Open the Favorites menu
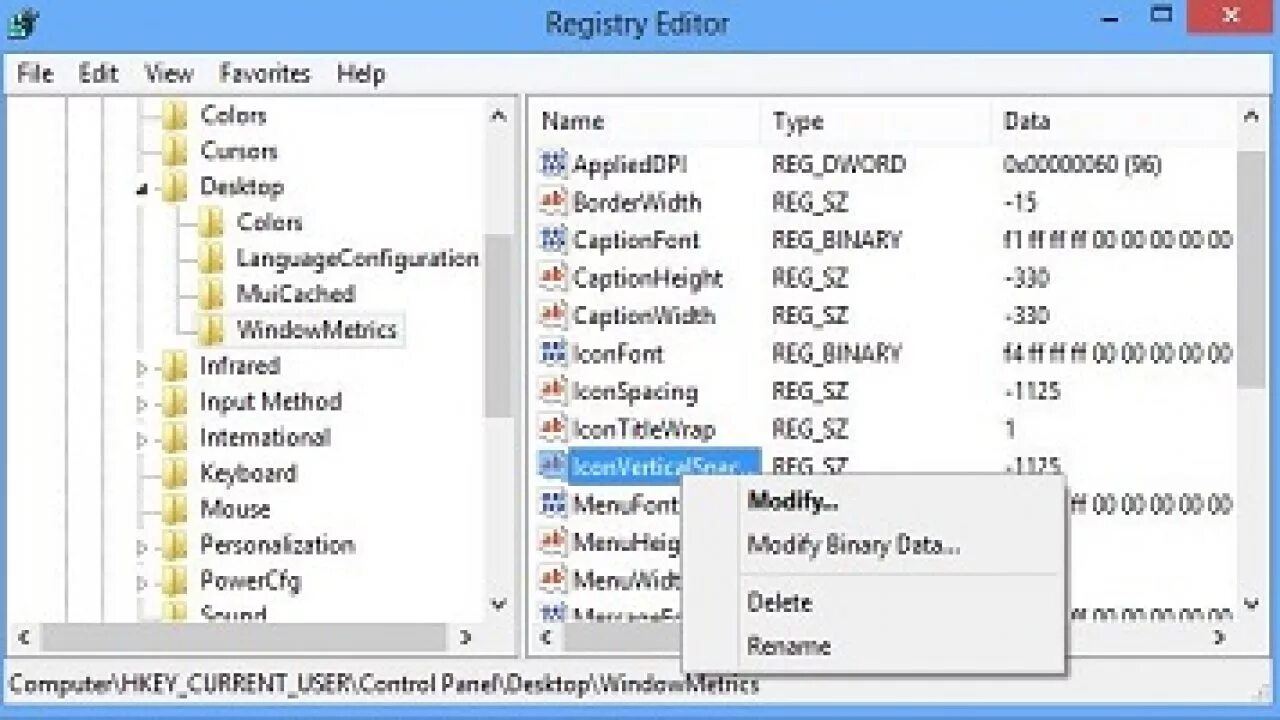 [x=265, y=73]
